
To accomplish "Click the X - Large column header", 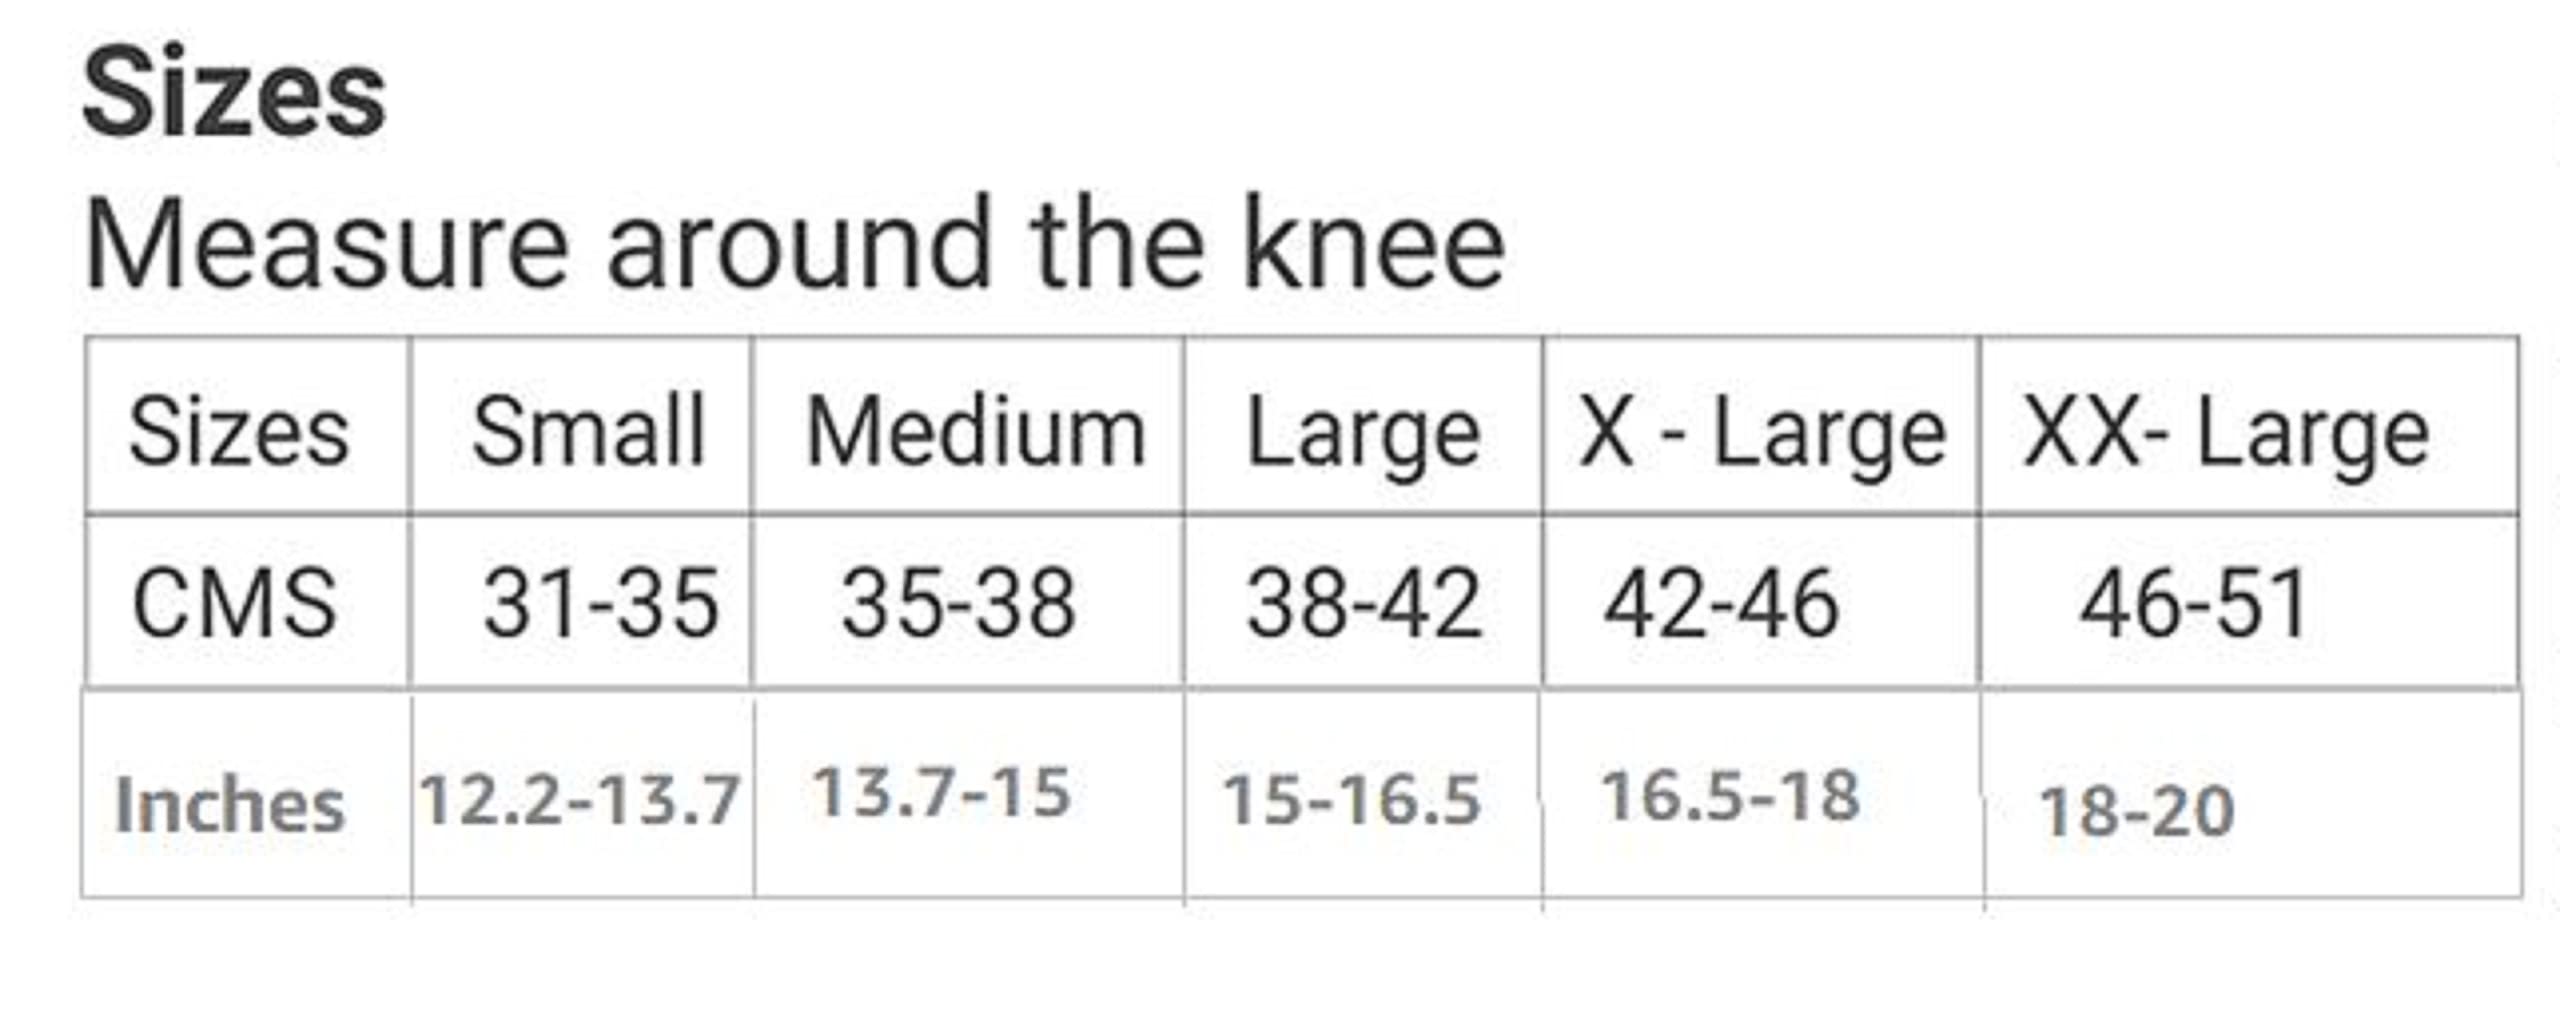I will 1762,434.
